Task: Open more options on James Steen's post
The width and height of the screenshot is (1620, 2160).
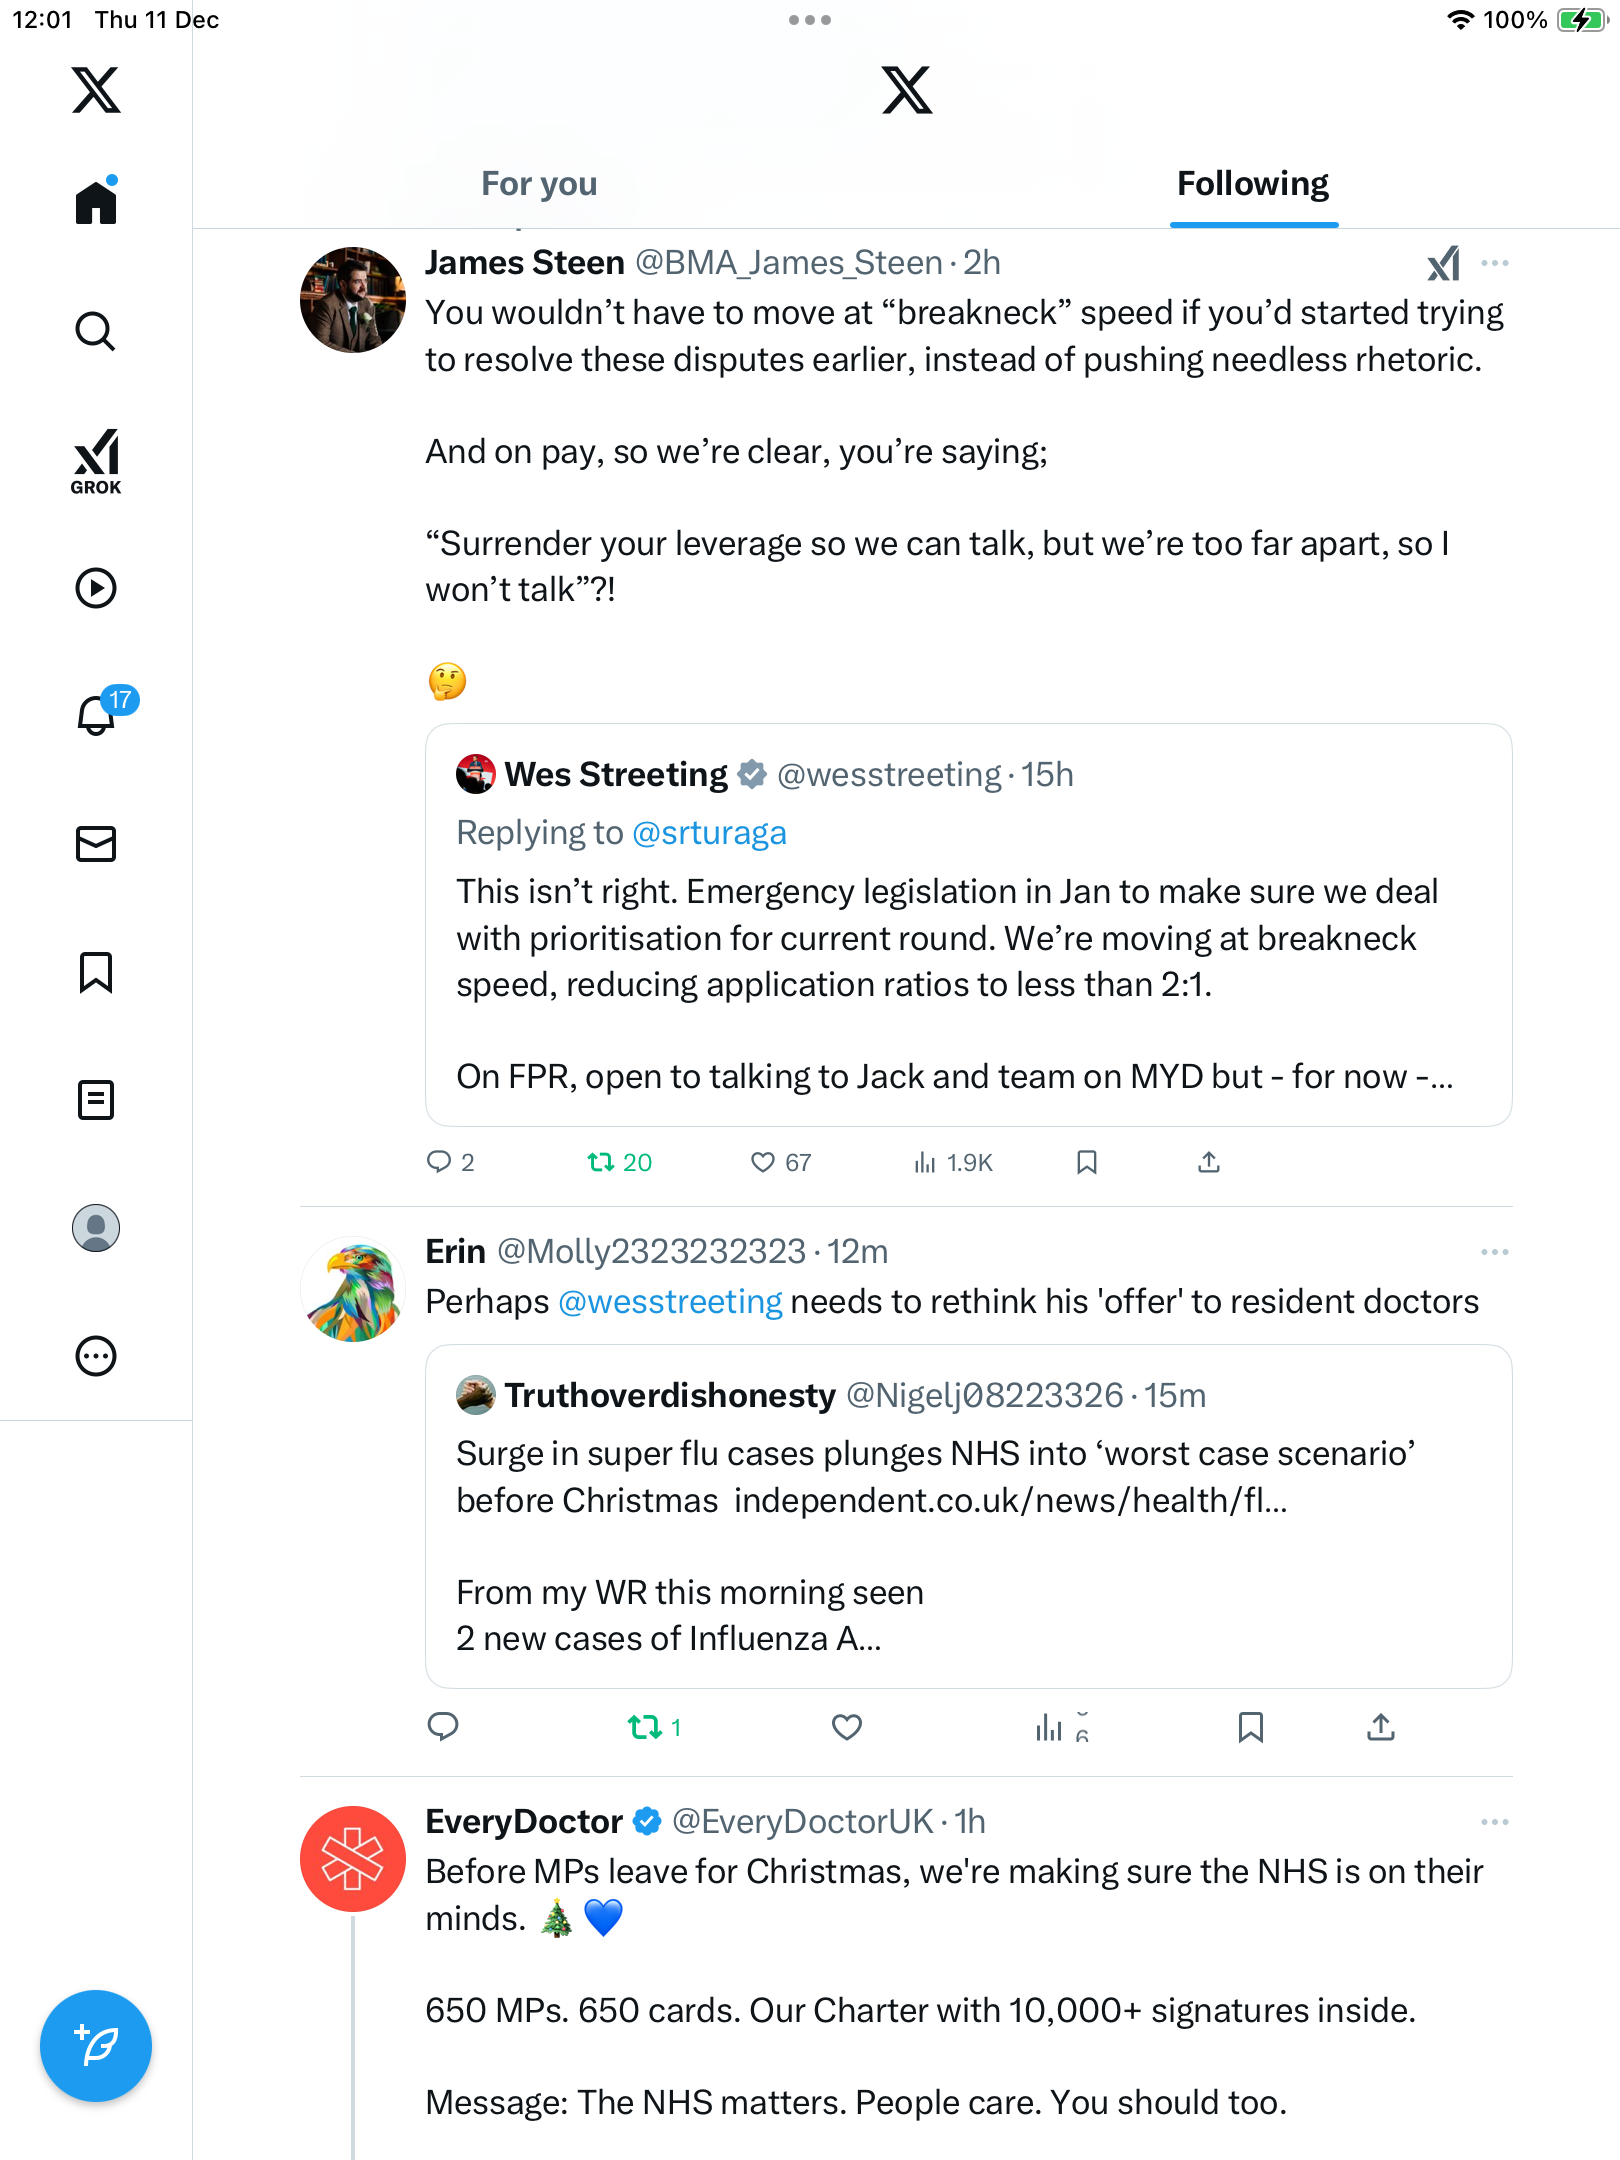Action: (x=1495, y=263)
